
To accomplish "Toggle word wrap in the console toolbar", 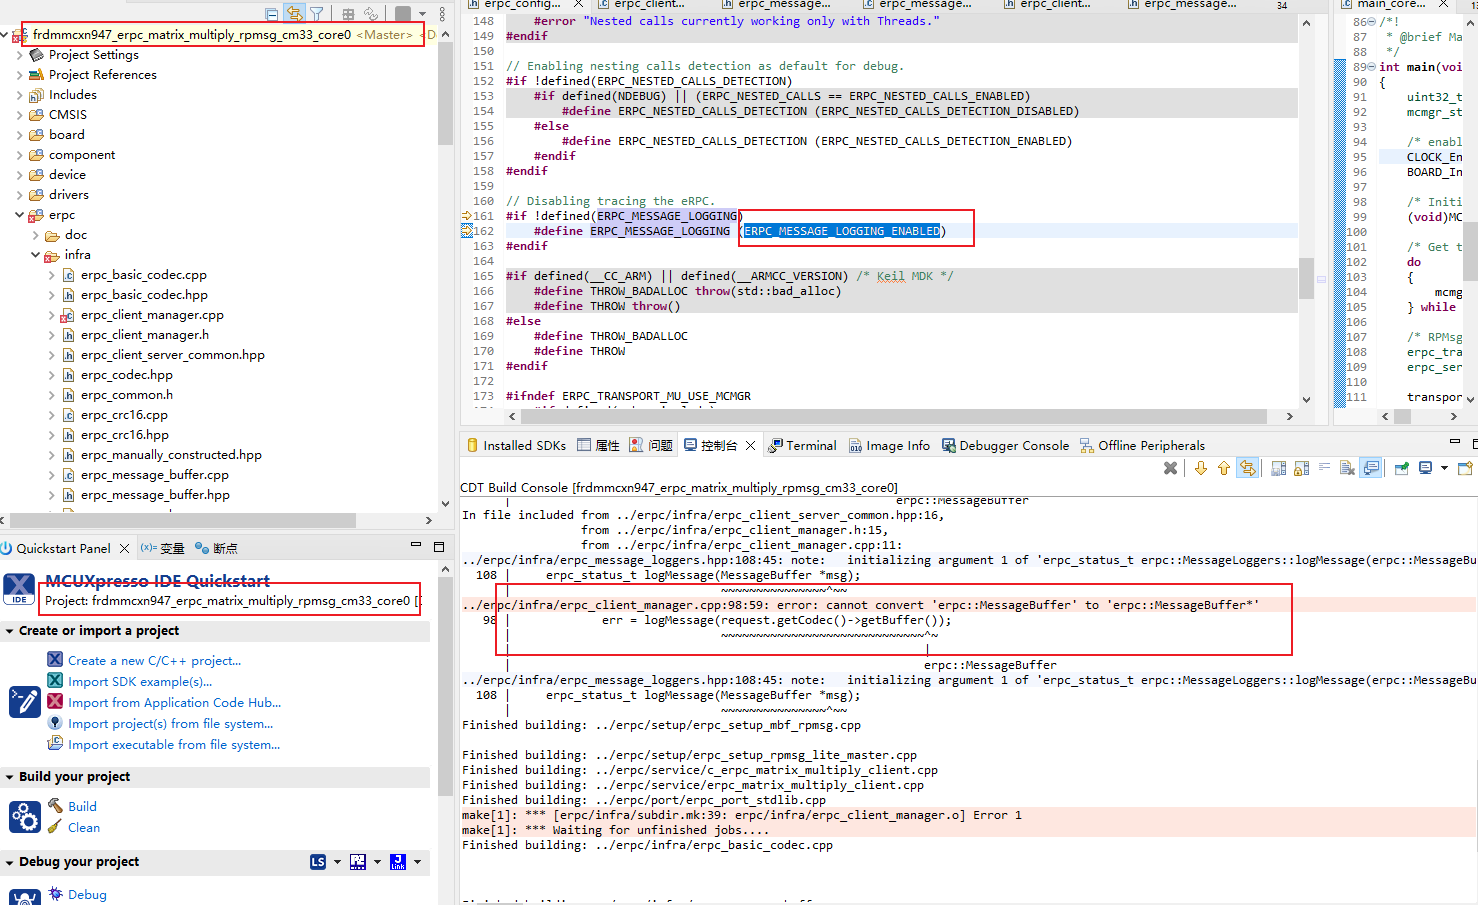I will tap(1325, 467).
